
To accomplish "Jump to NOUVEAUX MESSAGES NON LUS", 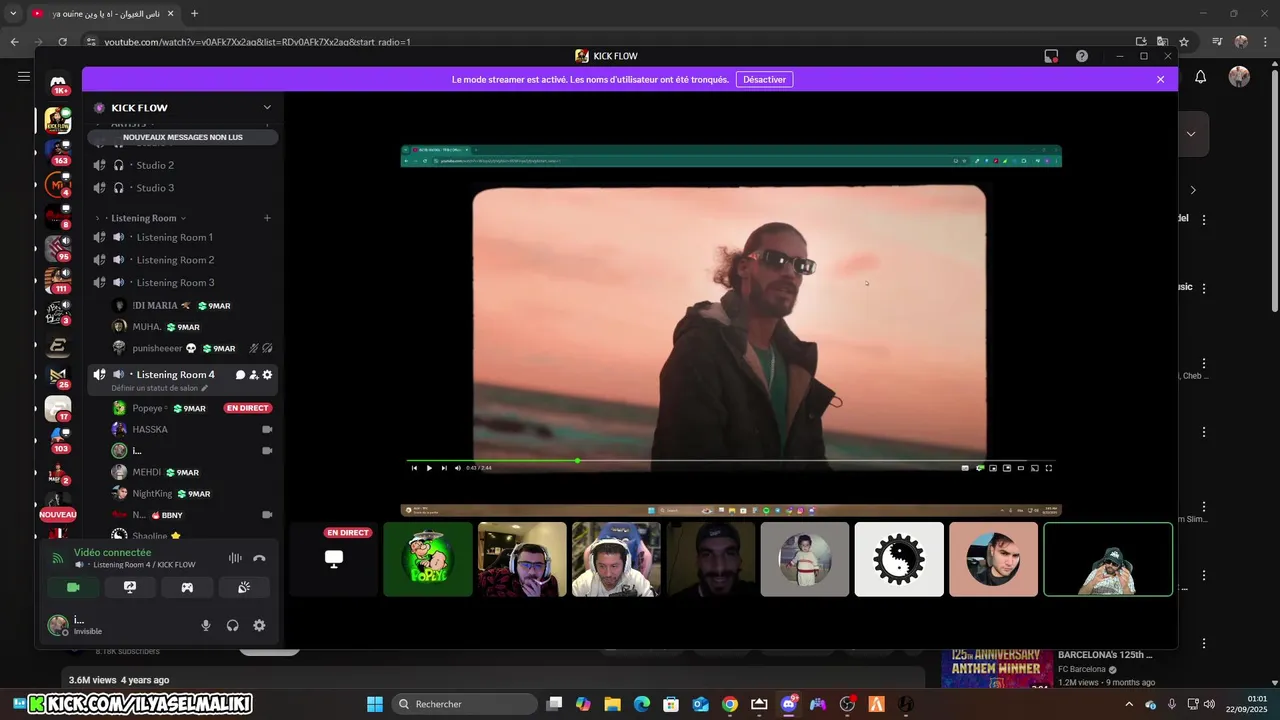I will (x=183, y=137).
